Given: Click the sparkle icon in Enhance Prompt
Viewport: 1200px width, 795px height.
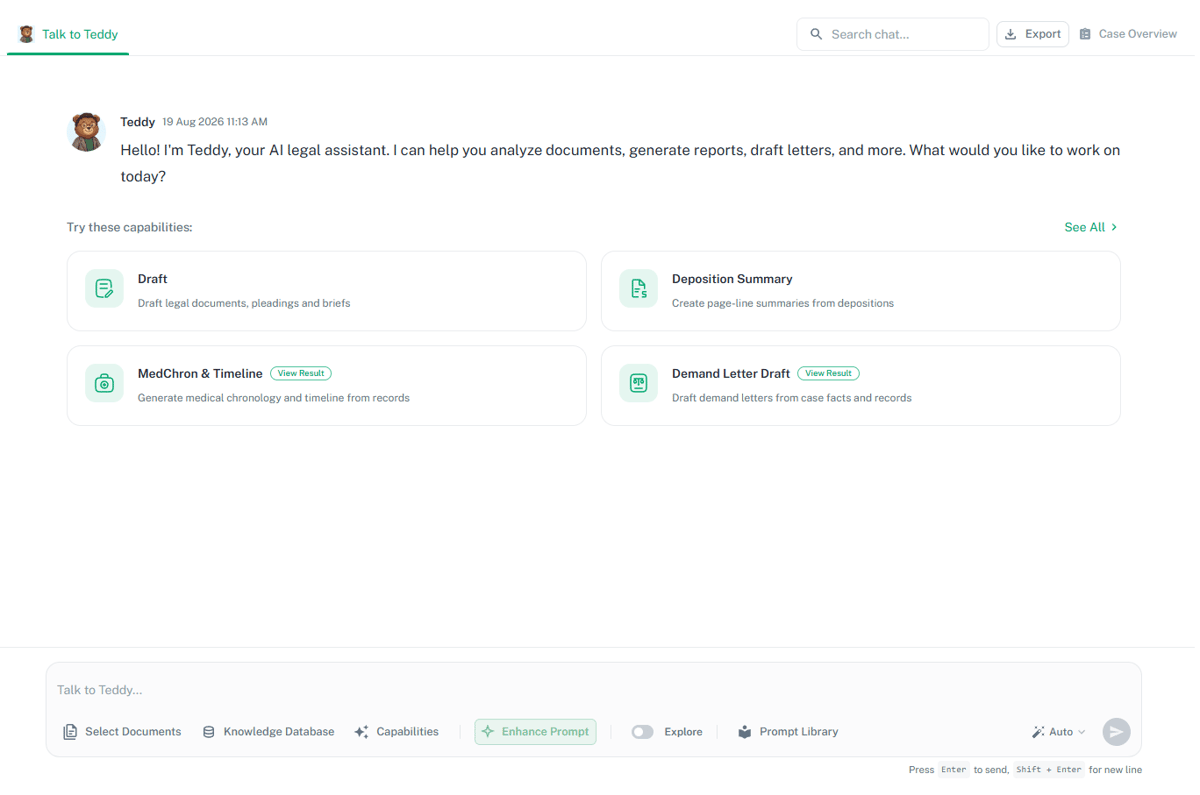Looking at the screenshot, I should click(488, 732).
